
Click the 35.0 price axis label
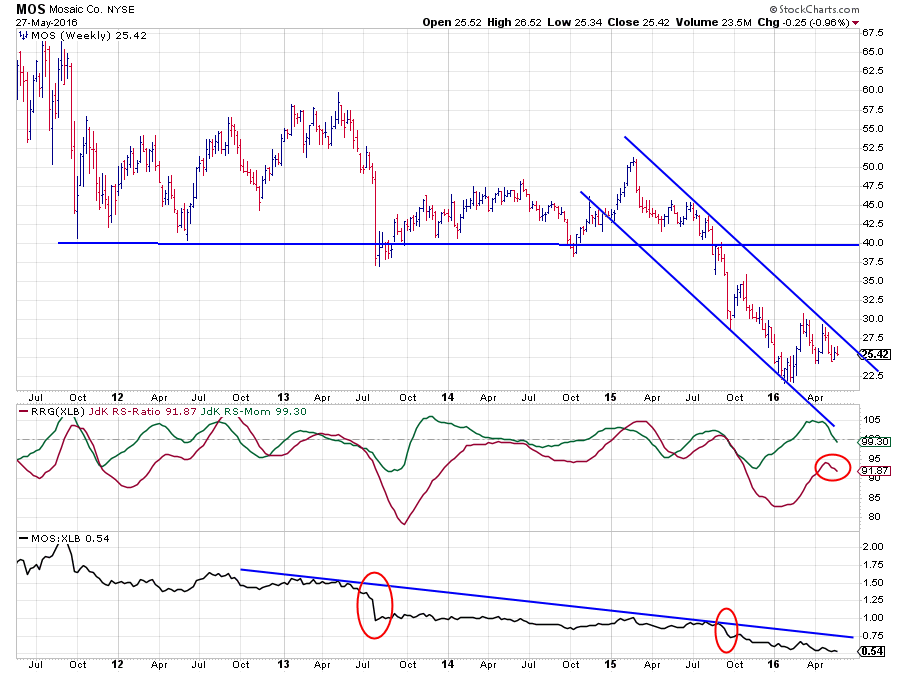click(872, 281)
